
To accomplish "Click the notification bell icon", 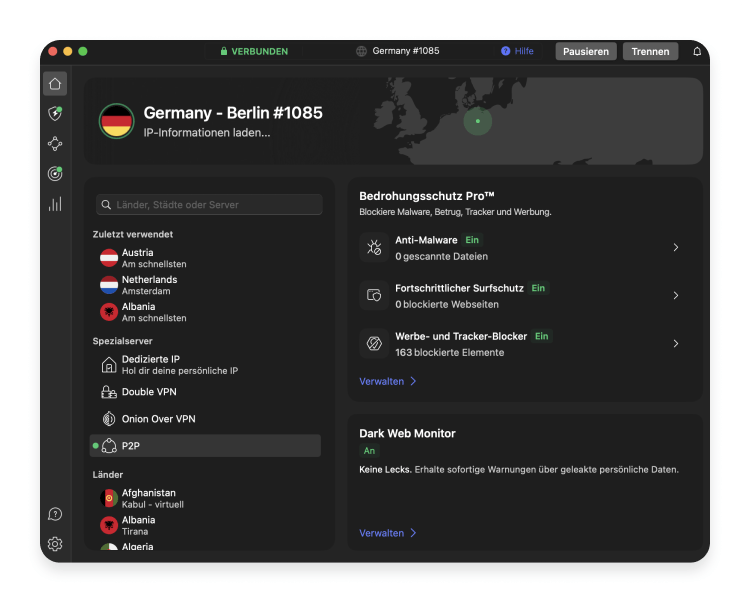I will tap(697, 51).
